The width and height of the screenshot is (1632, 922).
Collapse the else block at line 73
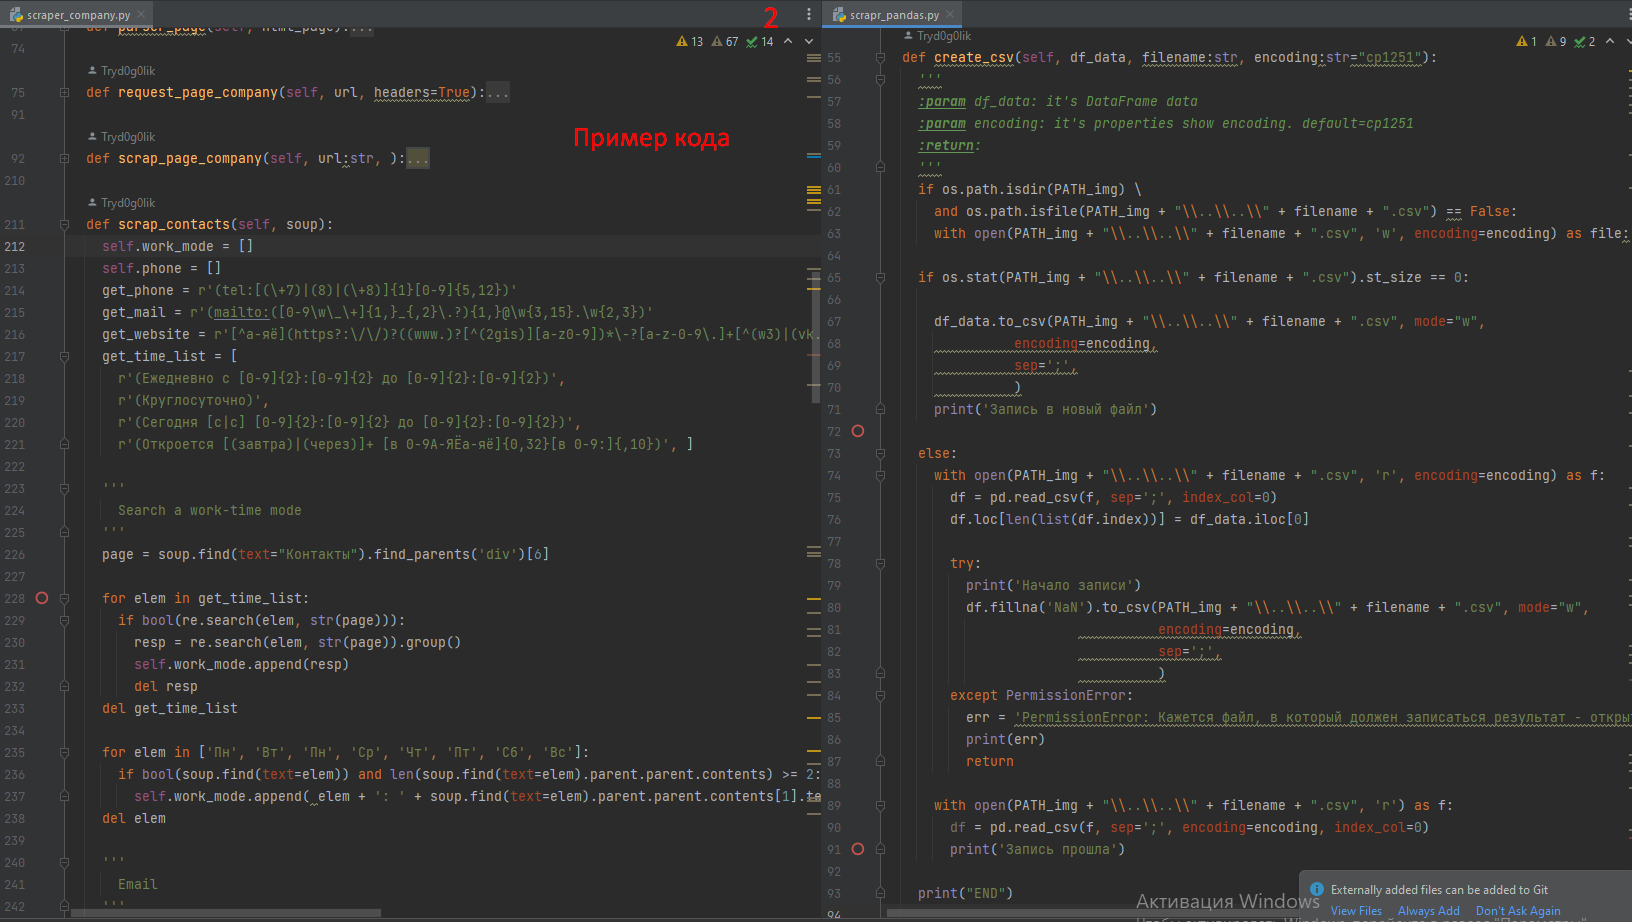pos(880,454)
